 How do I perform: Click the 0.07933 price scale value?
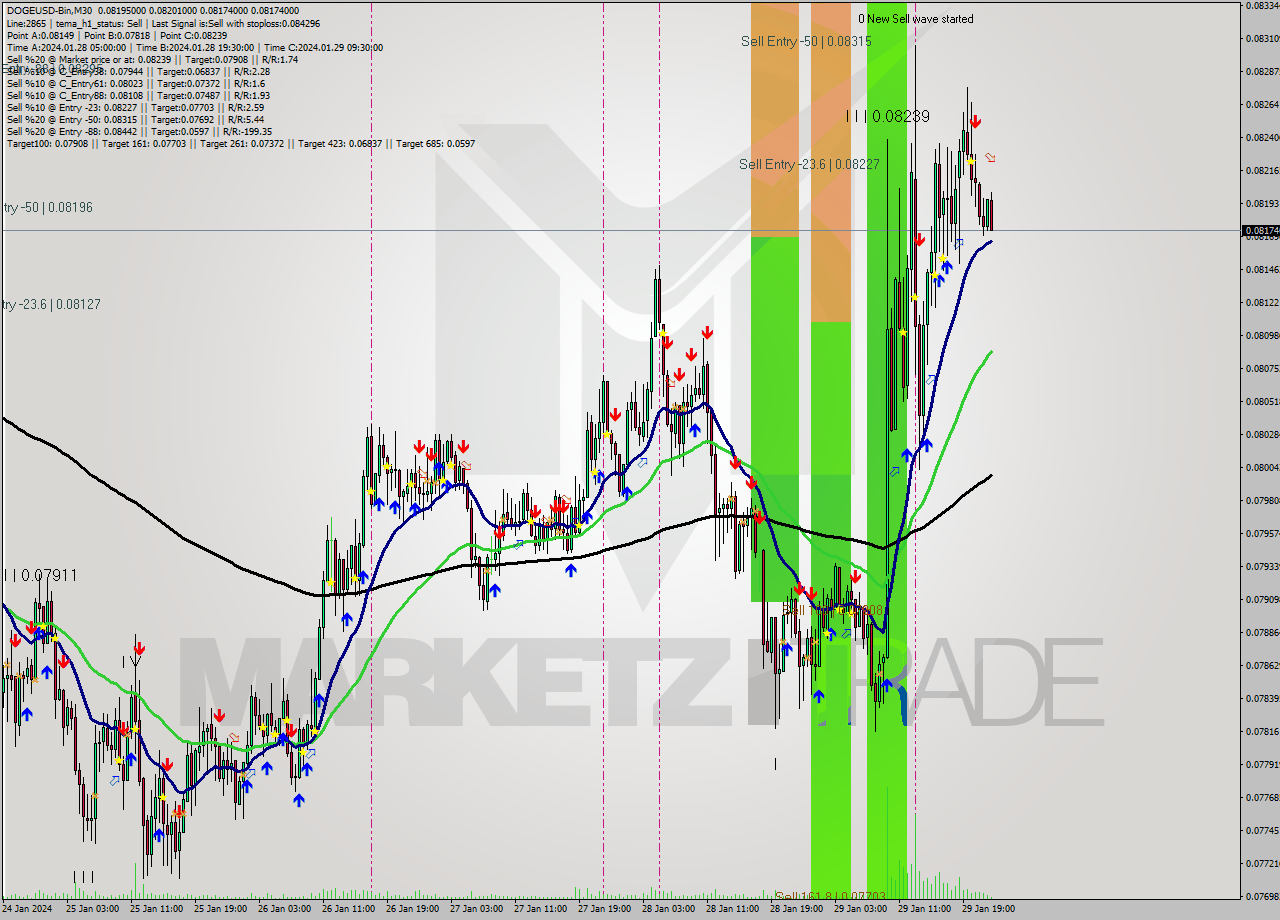pos(1261,566)
